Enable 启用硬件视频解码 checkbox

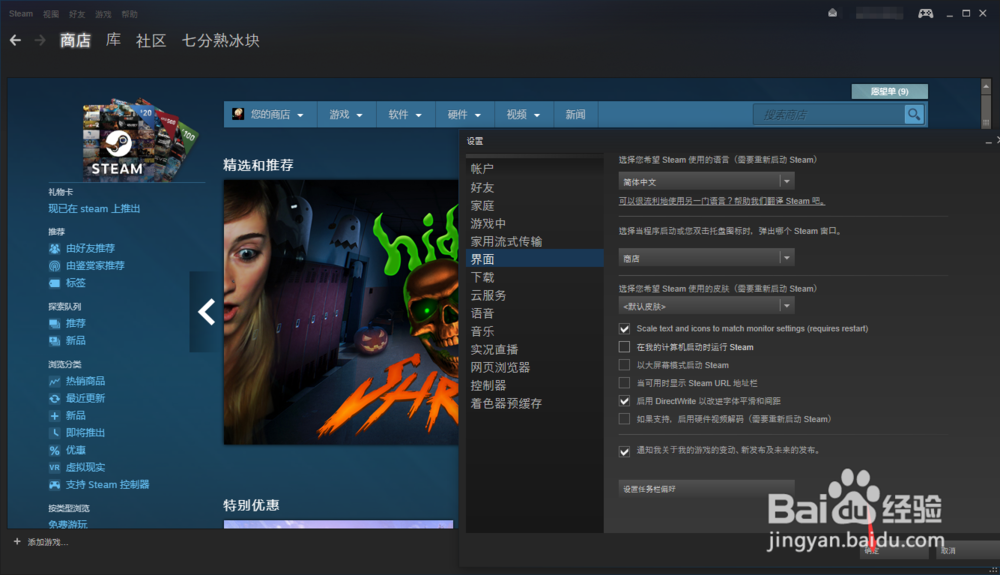(624, 419)
